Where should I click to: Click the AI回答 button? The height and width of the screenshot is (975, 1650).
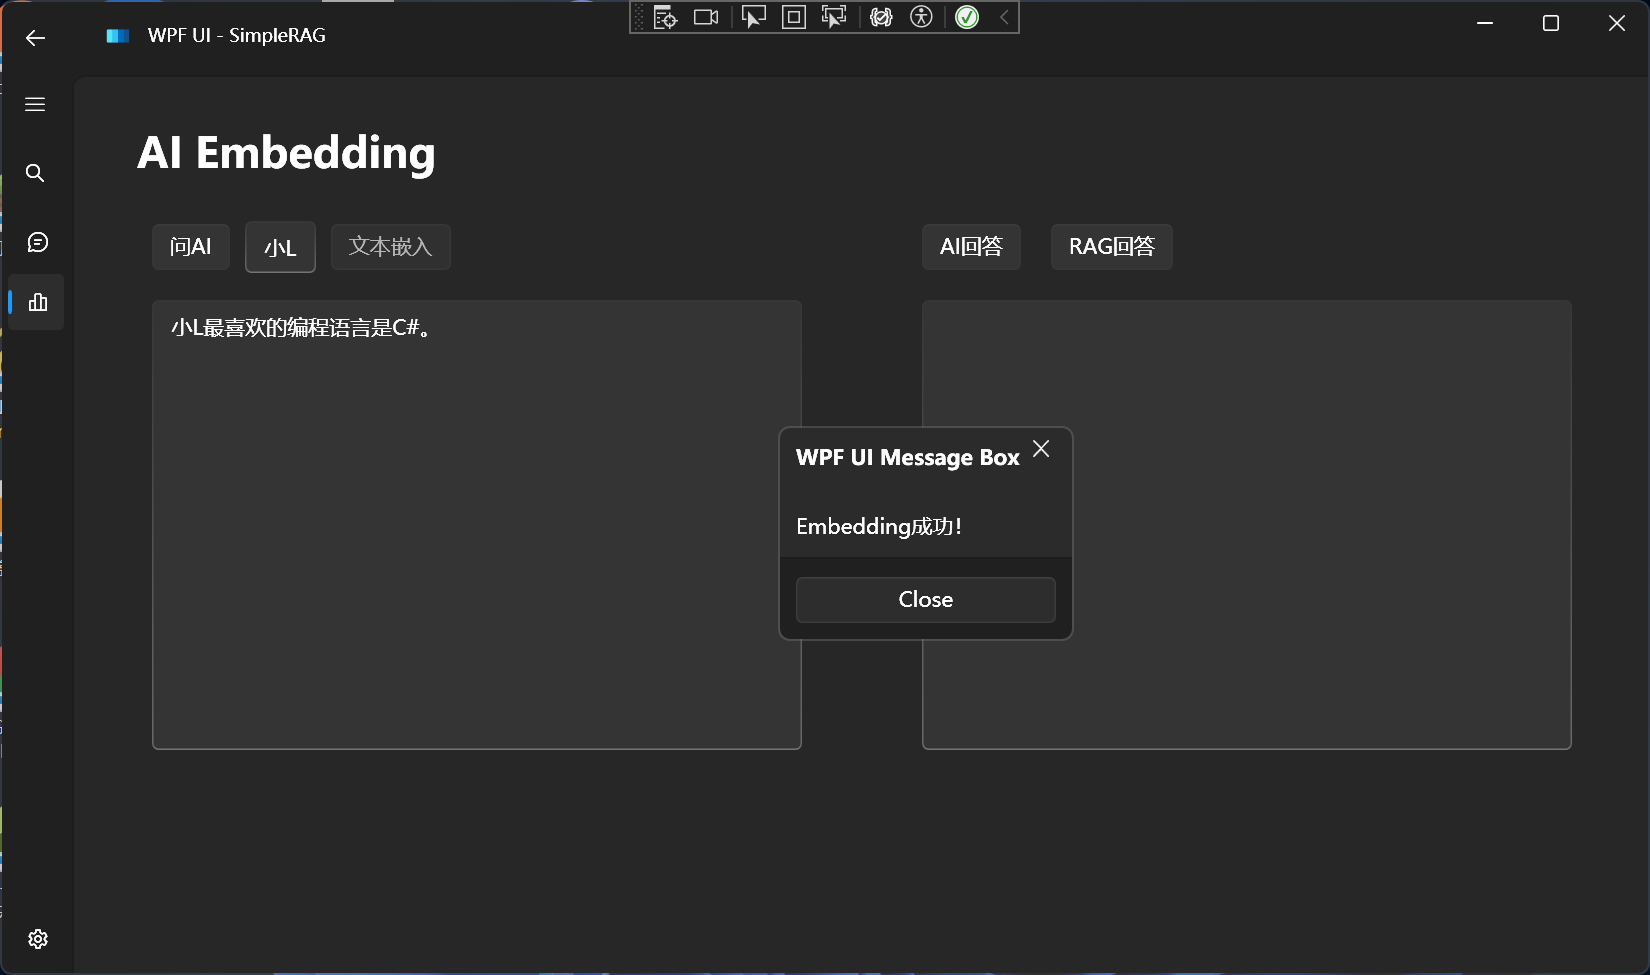point(971,247)
